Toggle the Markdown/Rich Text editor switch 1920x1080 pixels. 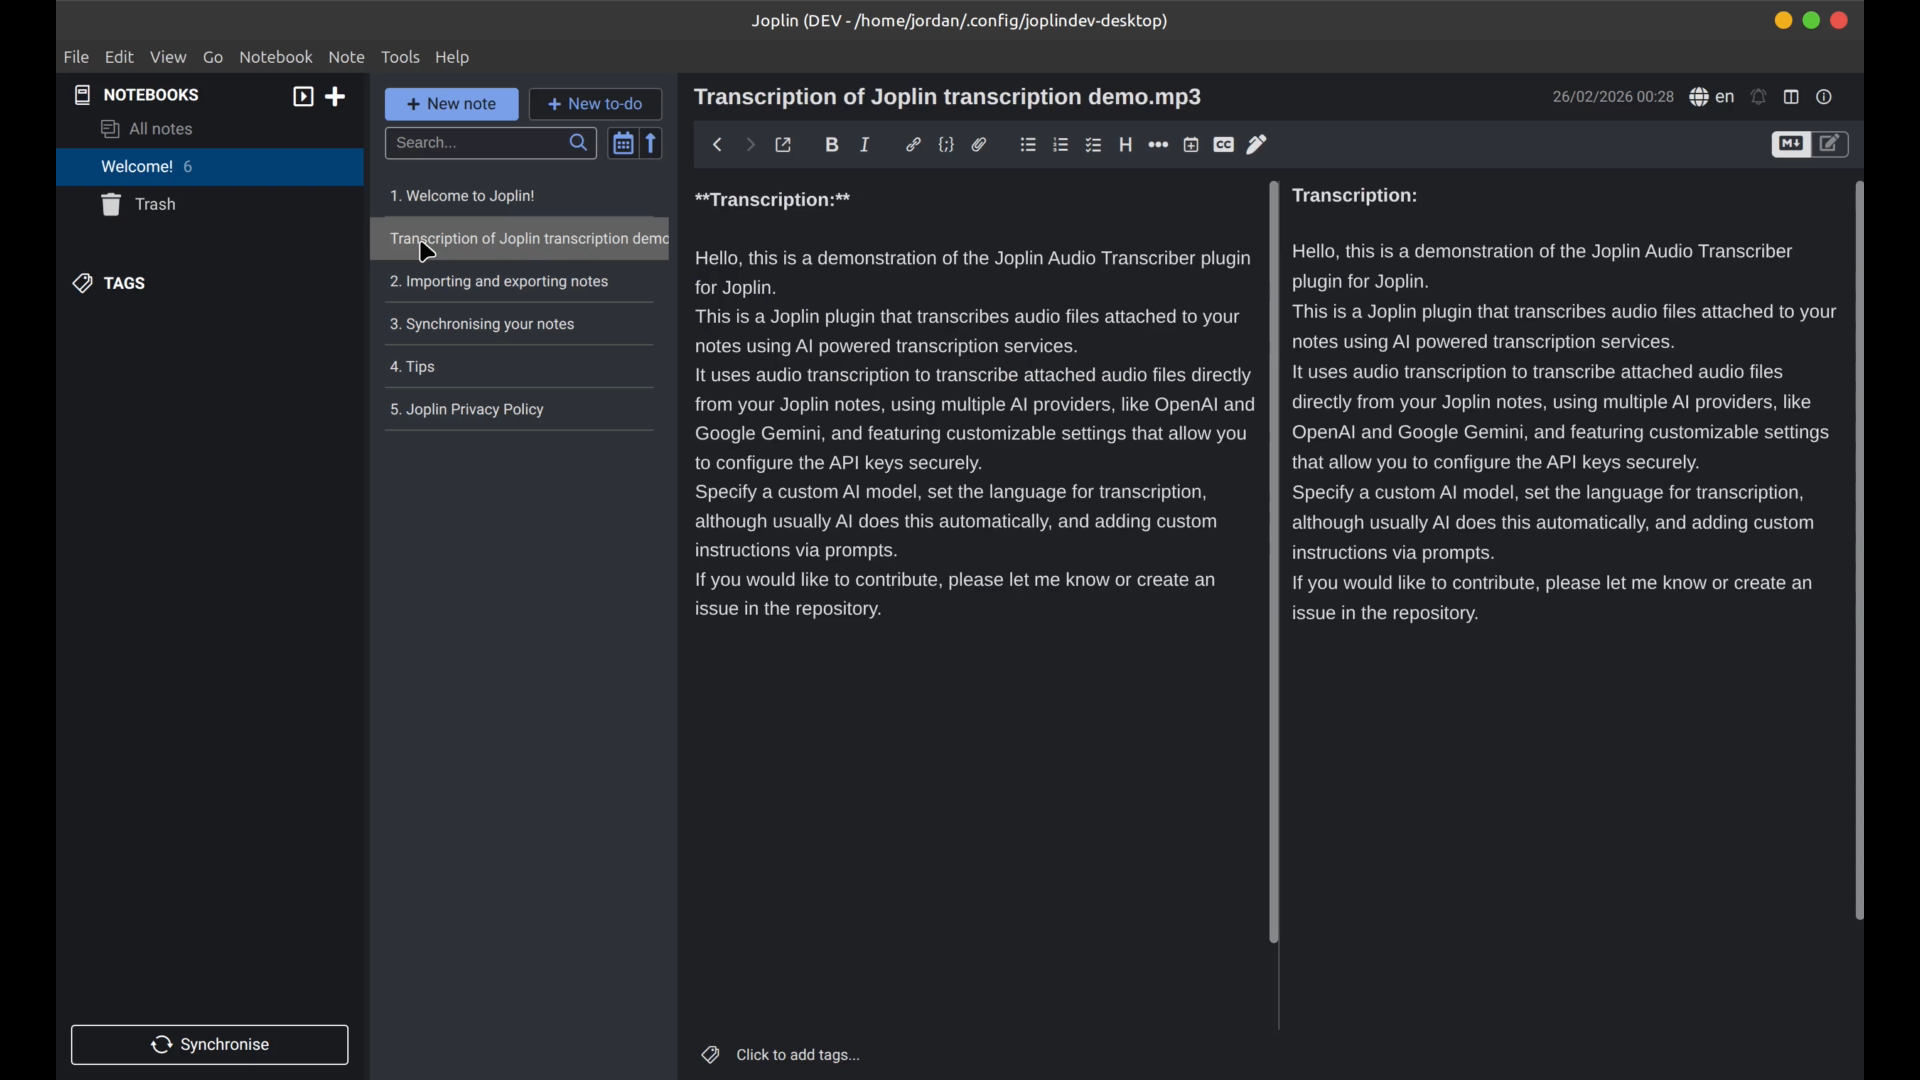[1811, 146]
